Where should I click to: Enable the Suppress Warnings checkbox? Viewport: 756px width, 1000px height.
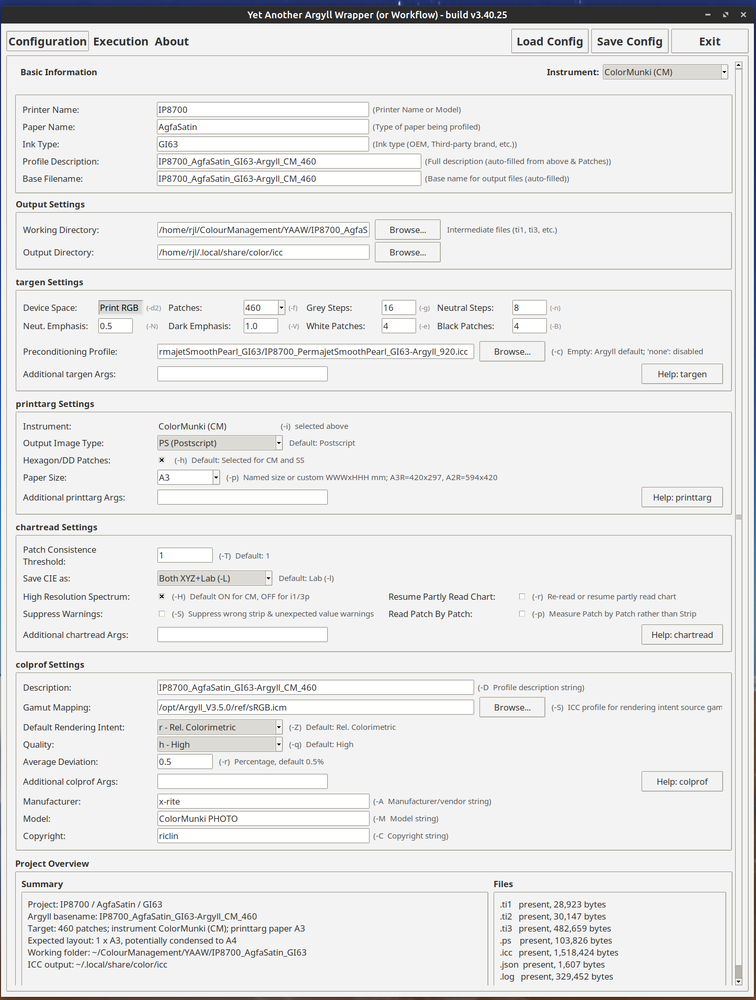[x=161, y=614]
